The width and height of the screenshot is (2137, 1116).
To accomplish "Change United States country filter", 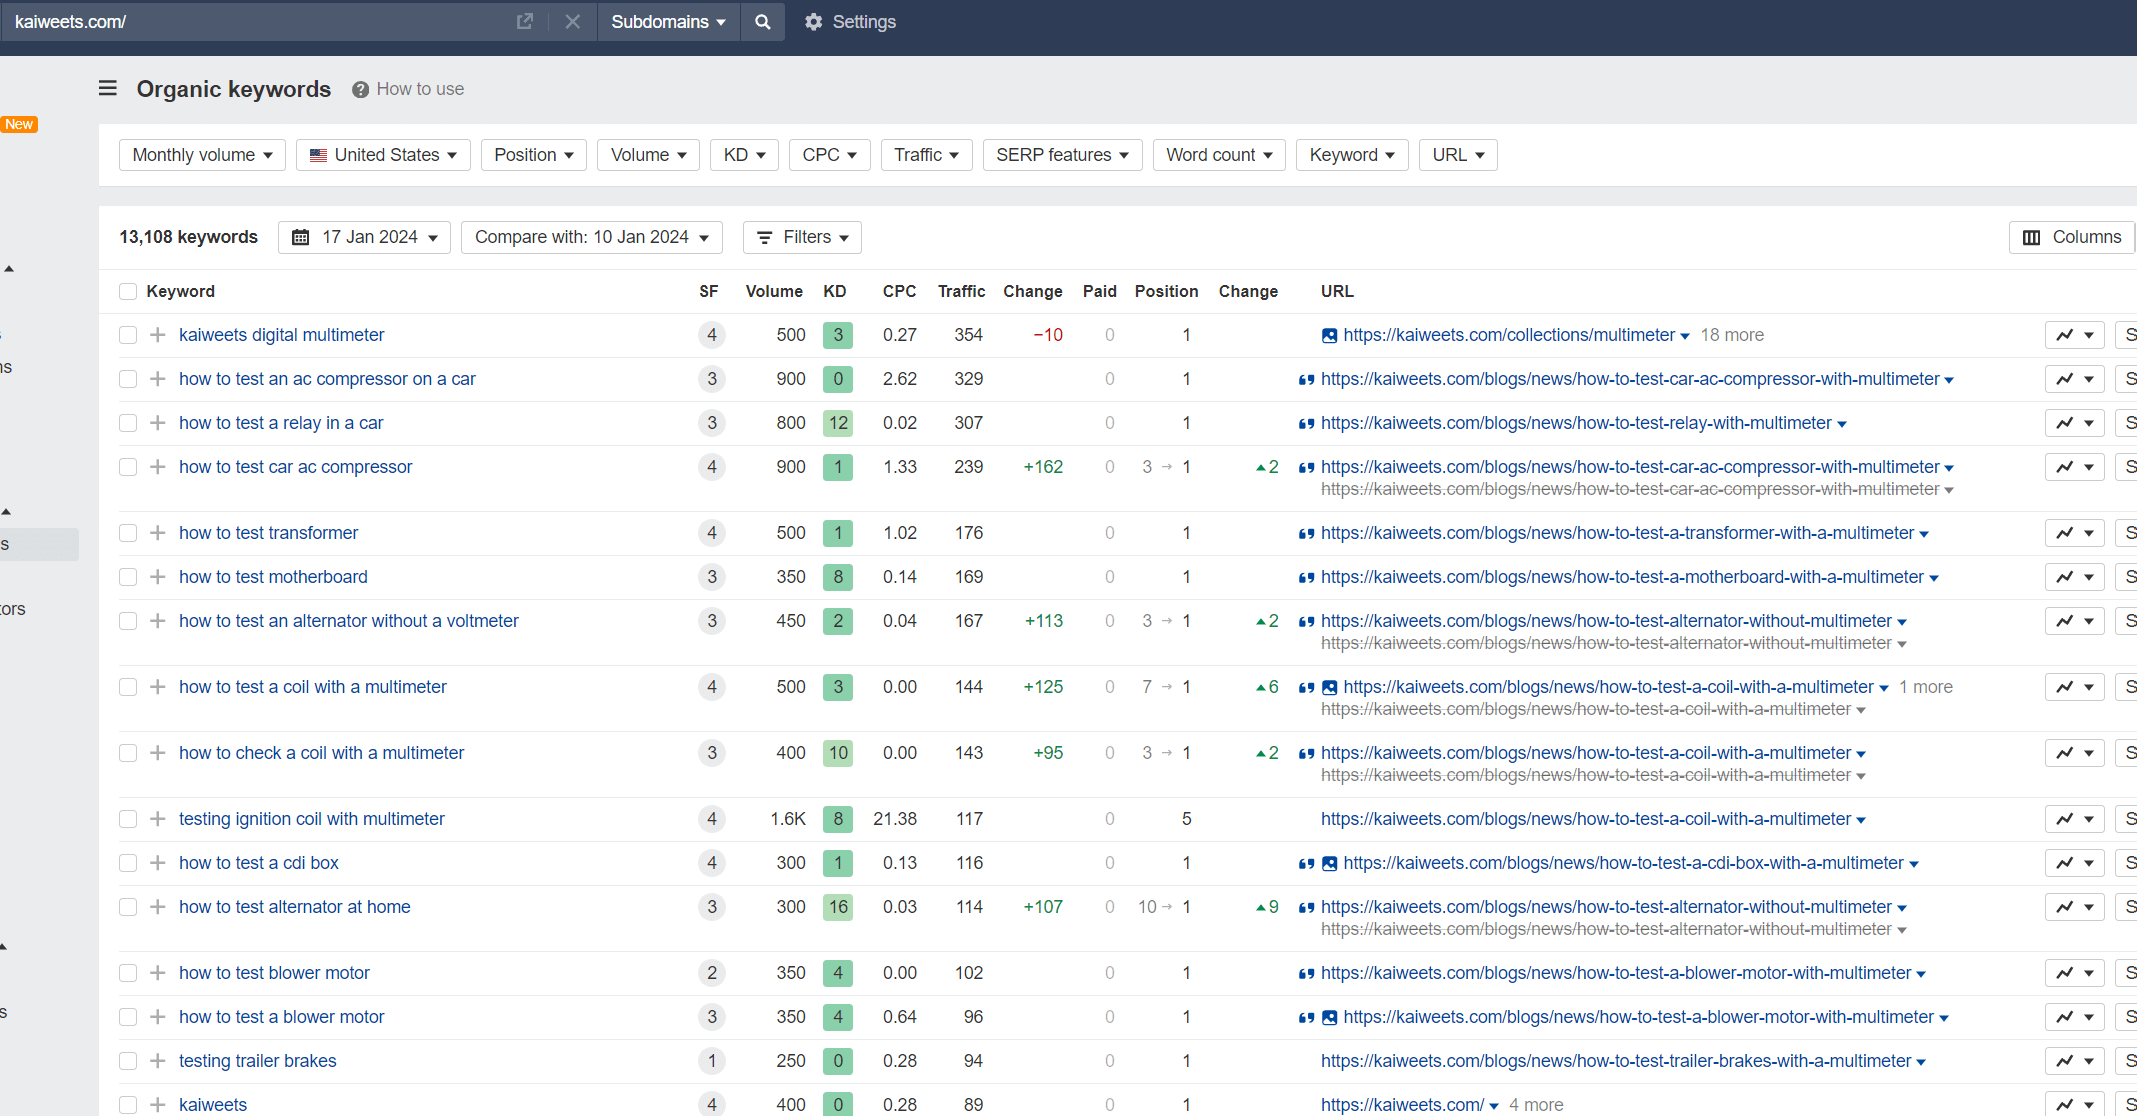I will click(x=383, y=155).
